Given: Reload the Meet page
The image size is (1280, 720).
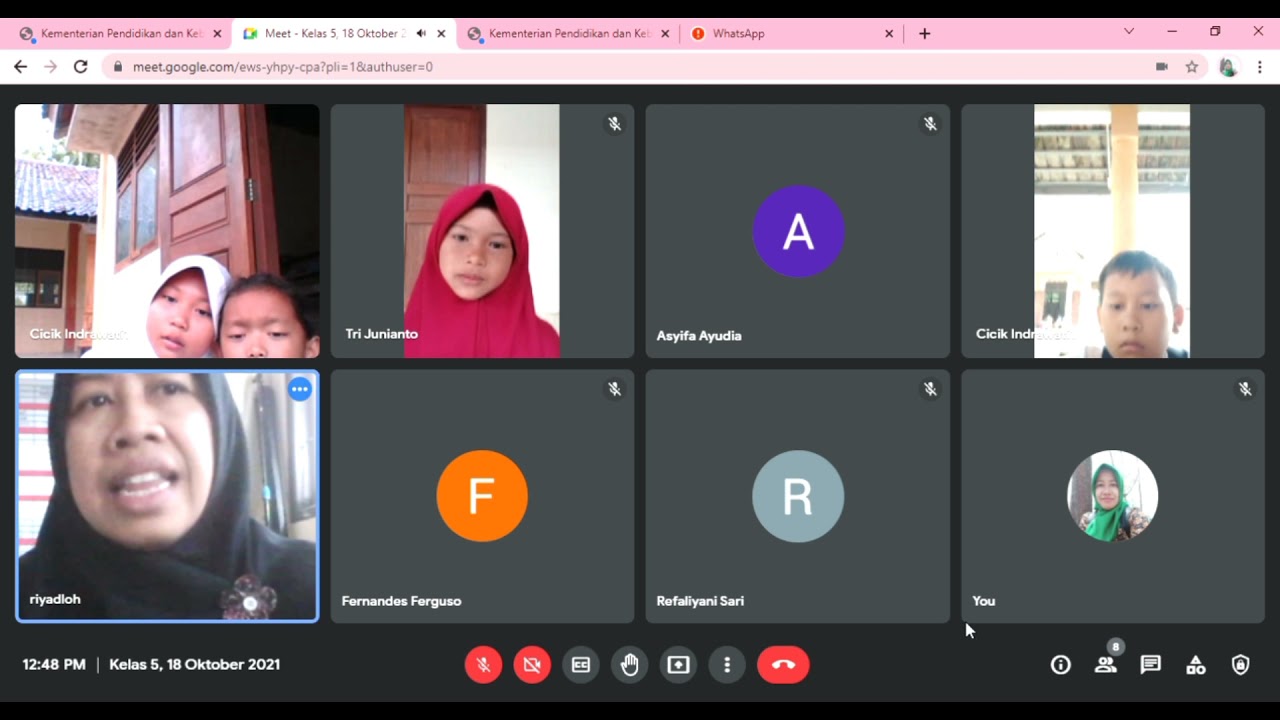Looking at the screenshot, I should (81, 67).
